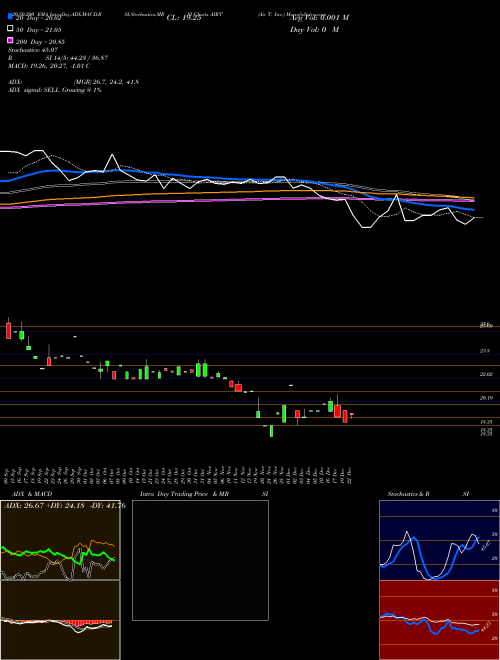Click the 20.19 price axis label

click(486, 398)
